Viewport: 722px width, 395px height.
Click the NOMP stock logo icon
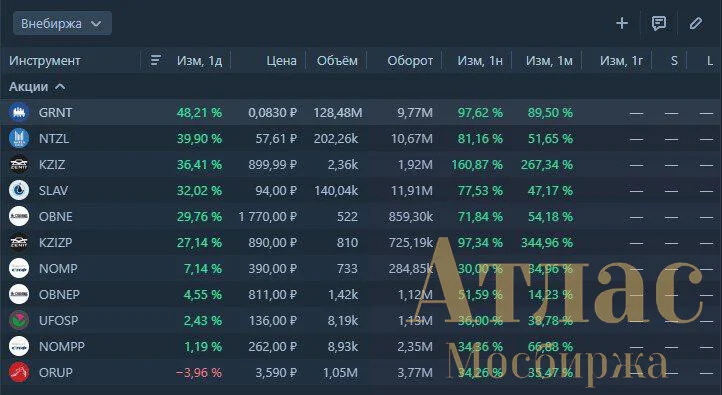pyautogui.click(x=19, y=268)
